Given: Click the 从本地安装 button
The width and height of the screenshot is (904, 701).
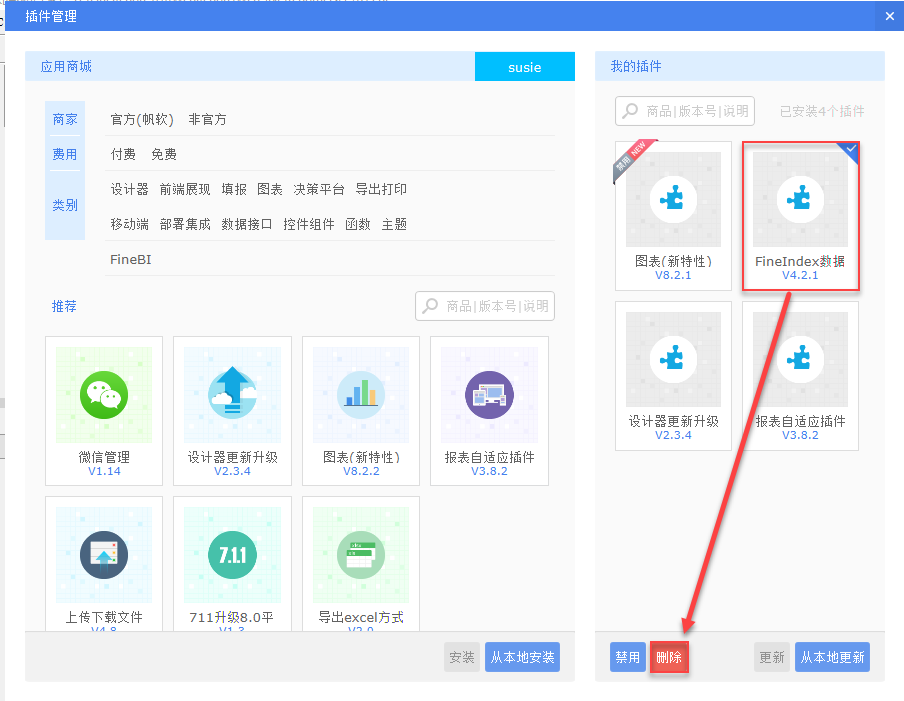Looking at the screenshot, I should [x=522, y=657].
